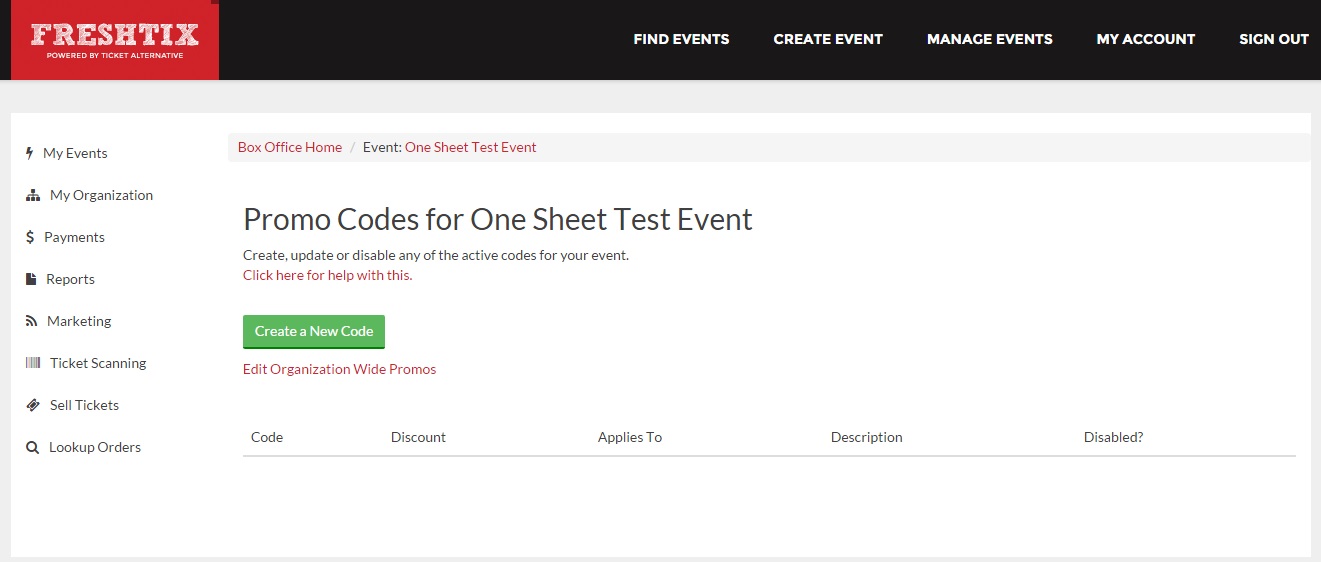Click the document icon beside Reports
Image resolution: width=1321 pixels, height=562 pixels.
click(31, 279)
